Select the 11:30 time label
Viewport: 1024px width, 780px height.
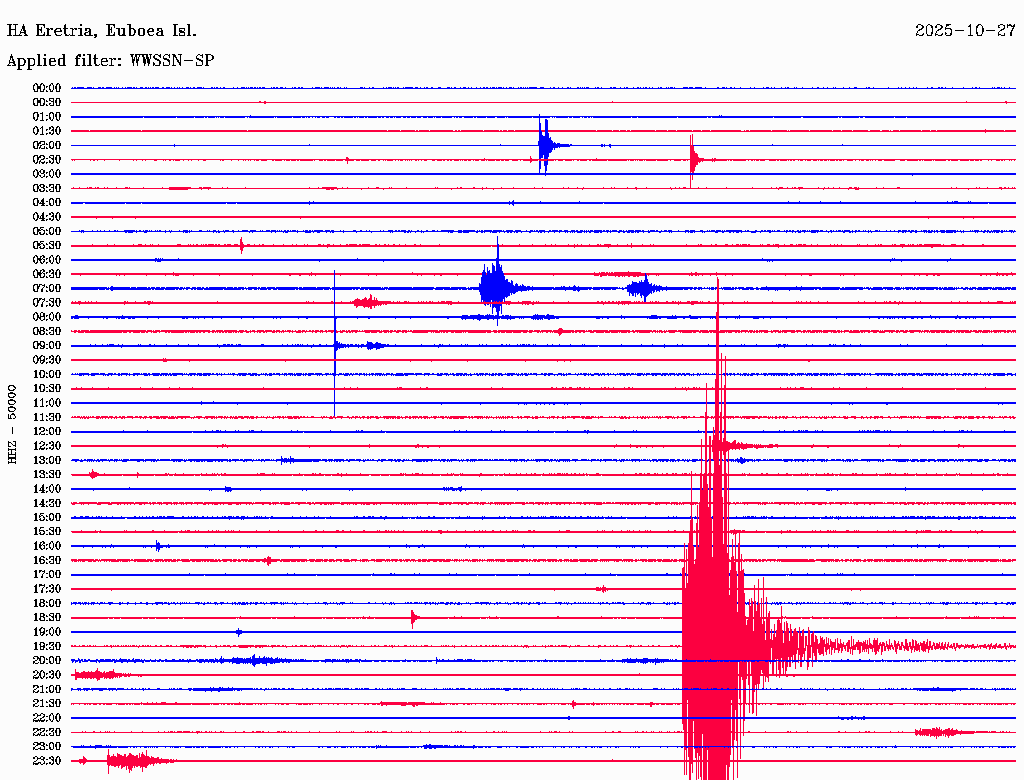pos(47,417)
